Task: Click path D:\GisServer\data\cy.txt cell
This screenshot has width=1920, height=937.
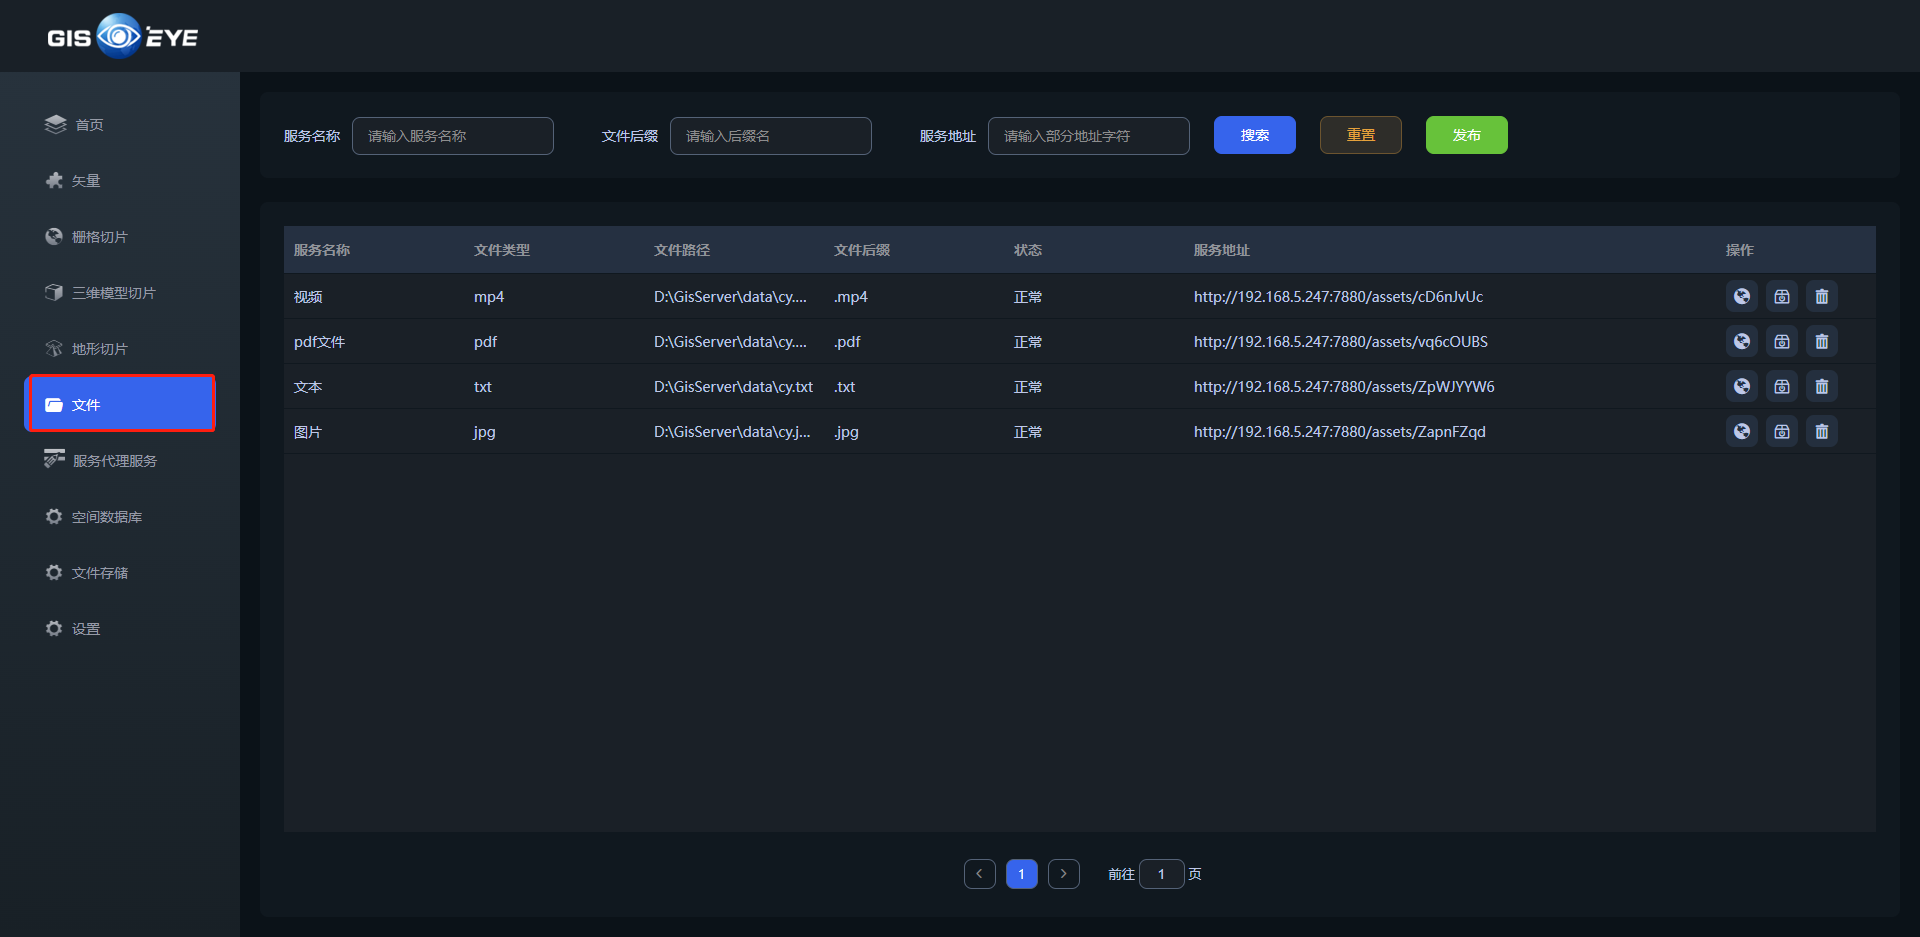Action: pos(733,387)
